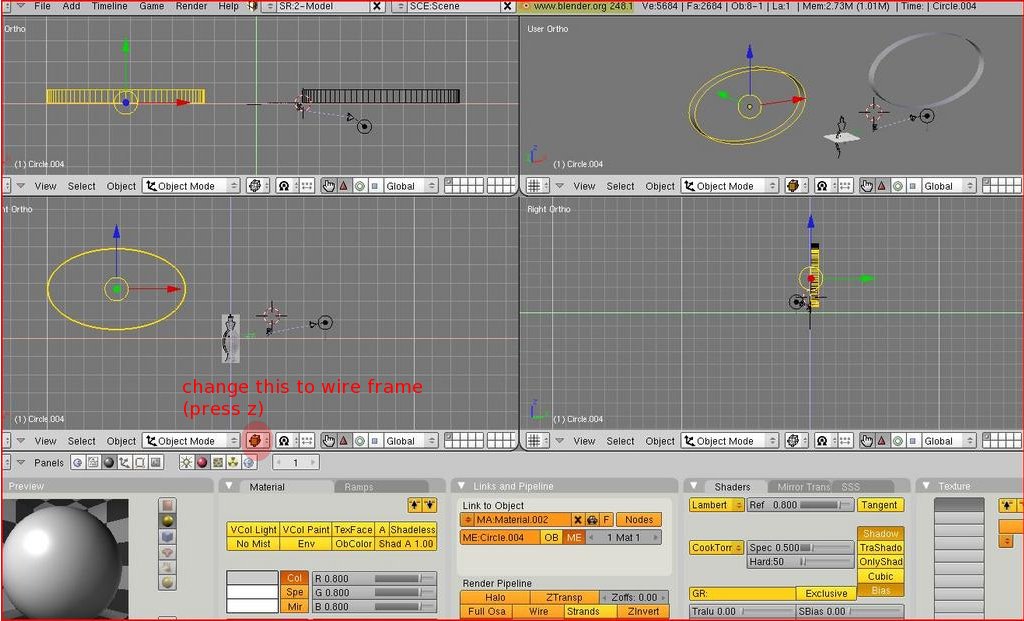Open the Logic context in Panels header
The image size is (1024, 621).
78,462
